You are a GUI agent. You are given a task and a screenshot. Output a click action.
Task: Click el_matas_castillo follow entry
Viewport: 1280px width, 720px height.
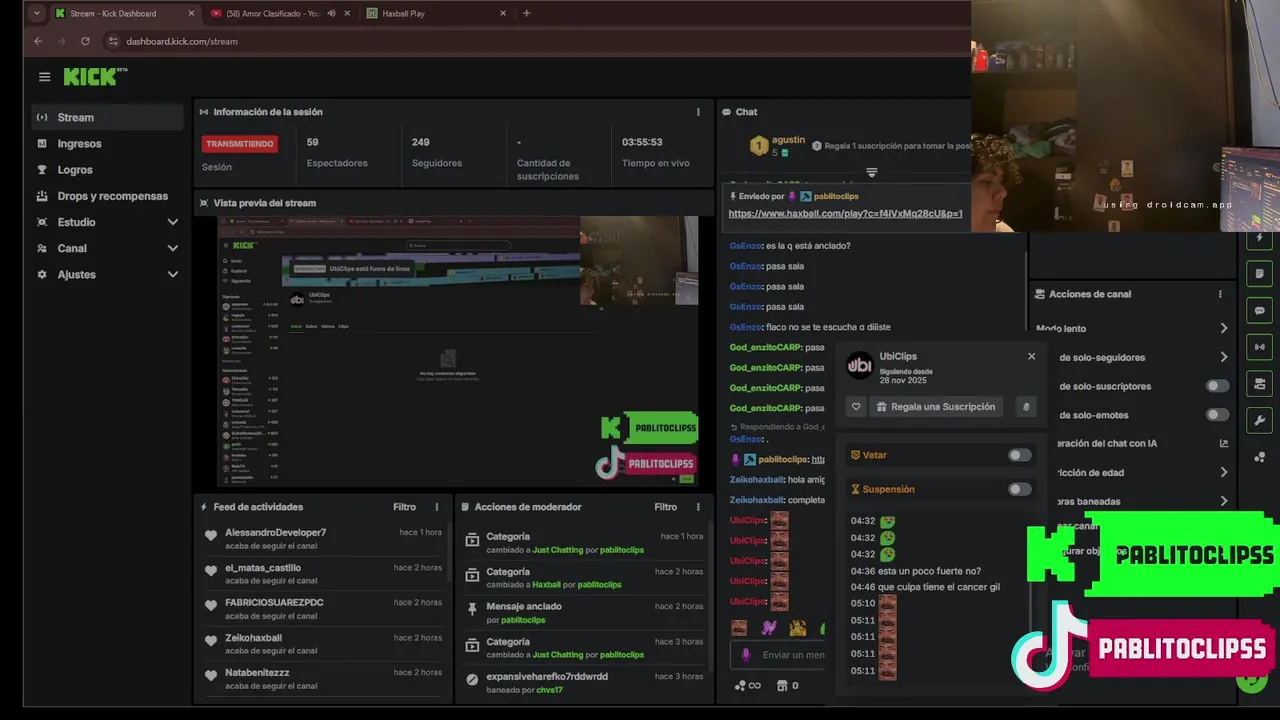321,574
